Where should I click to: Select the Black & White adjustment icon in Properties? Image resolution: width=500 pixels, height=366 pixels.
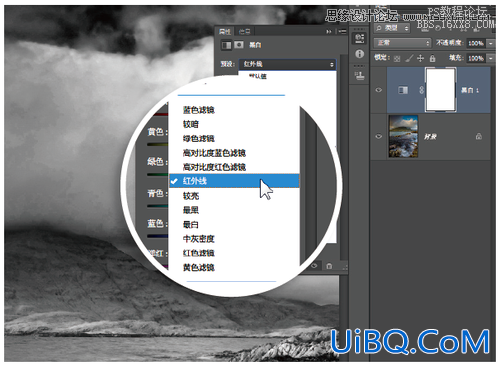[227, 45]
